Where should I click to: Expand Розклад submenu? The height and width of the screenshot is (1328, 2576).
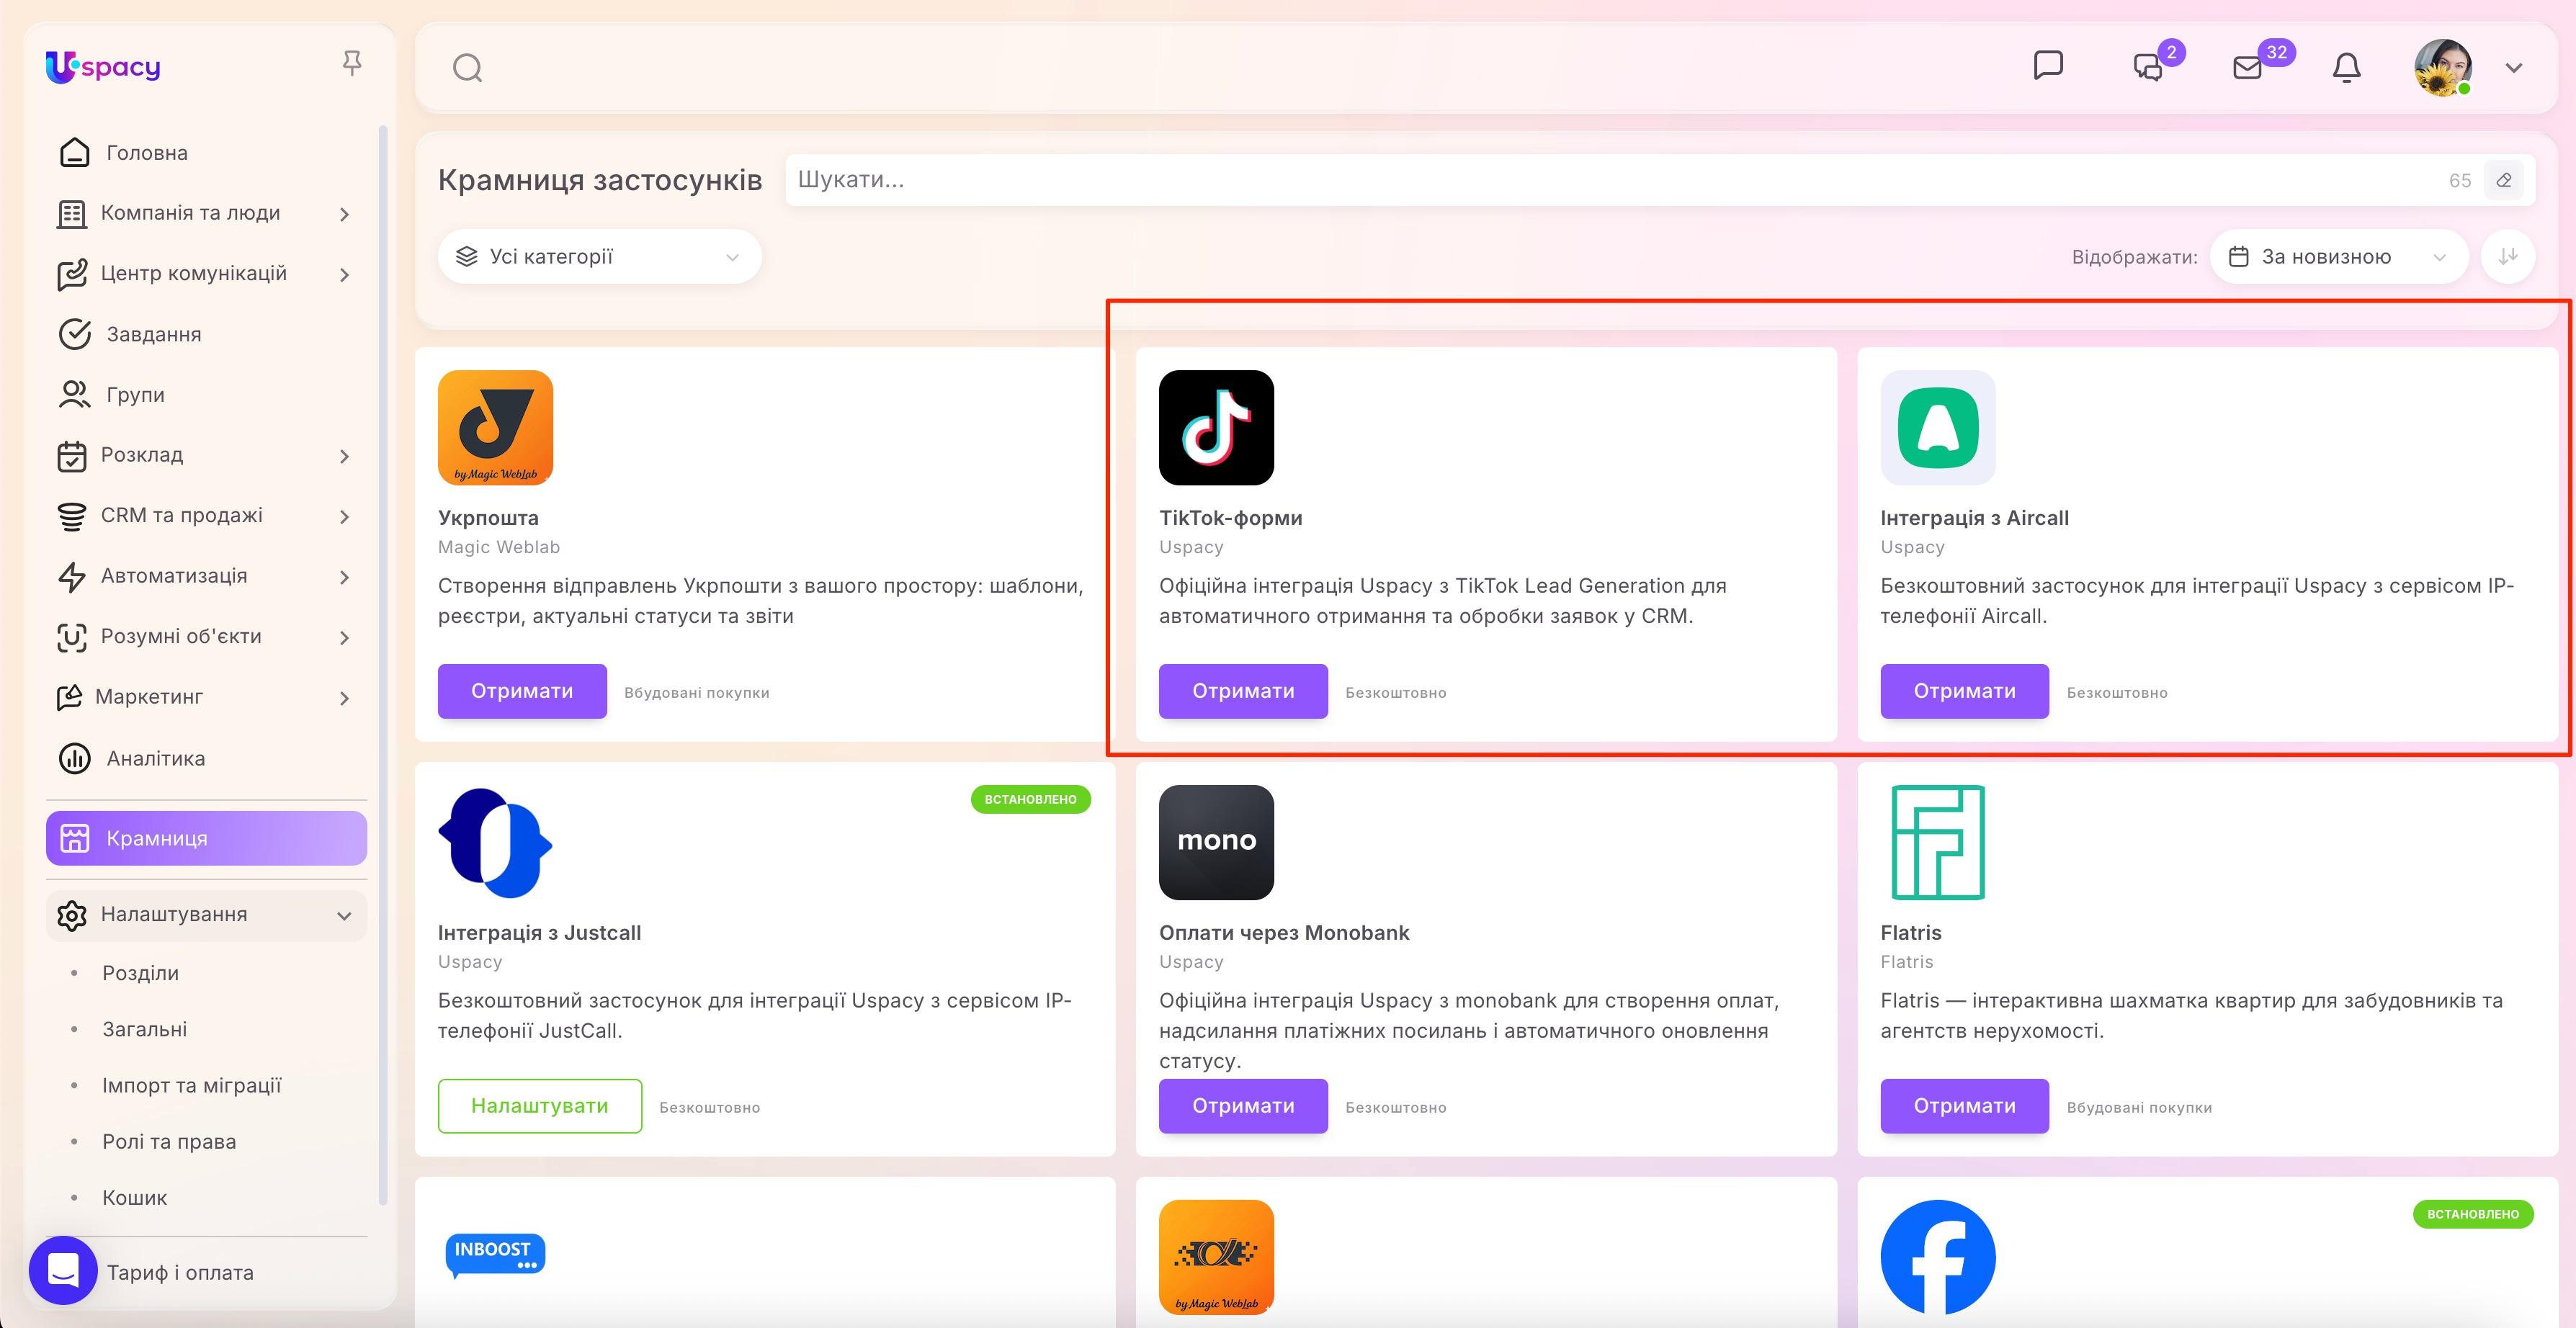[344, 456]
